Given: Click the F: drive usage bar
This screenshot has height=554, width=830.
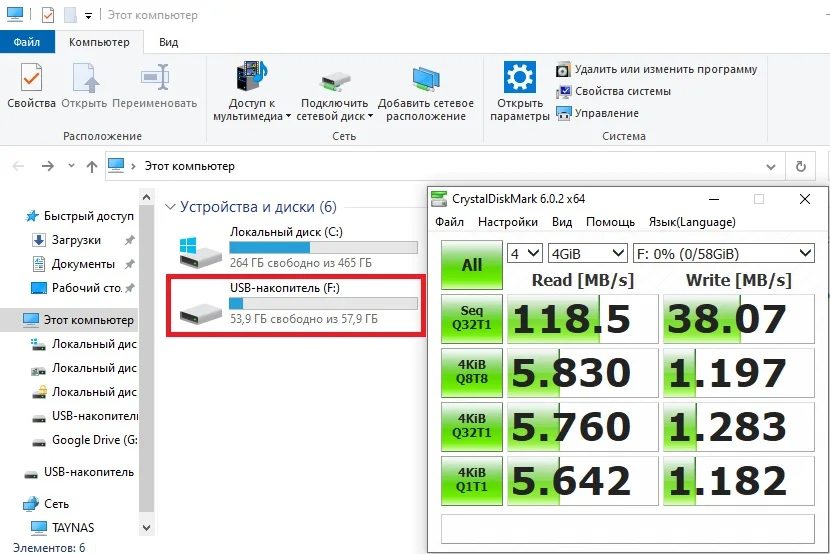Looking at the screenshot, I should tap(323, 303).
